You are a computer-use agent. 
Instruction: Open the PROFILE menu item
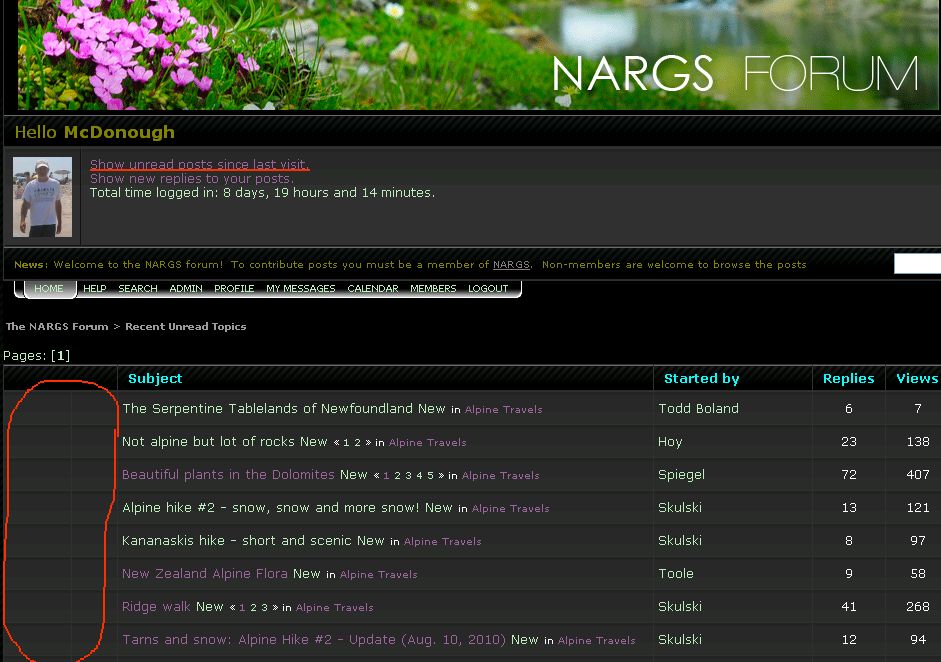pyautogui.click(x=234, y=288)
